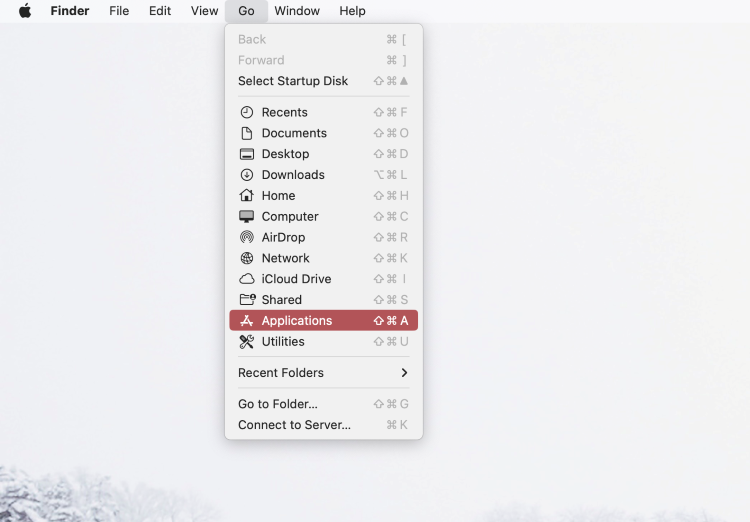Choose Connect to Server…
750x522 pixels.
pyautogui.click(x=324, y=425)
